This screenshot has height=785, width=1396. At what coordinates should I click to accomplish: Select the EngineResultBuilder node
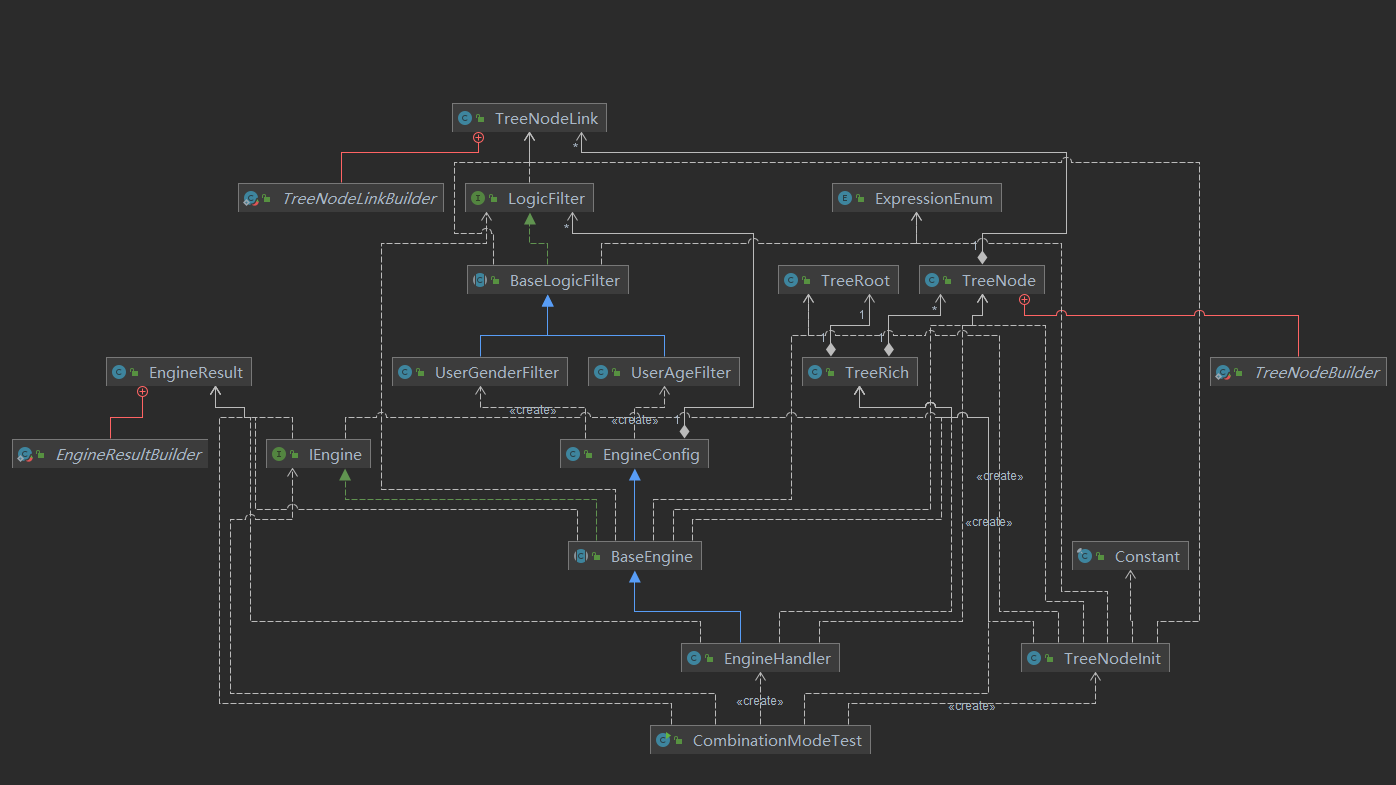point(111,454)
